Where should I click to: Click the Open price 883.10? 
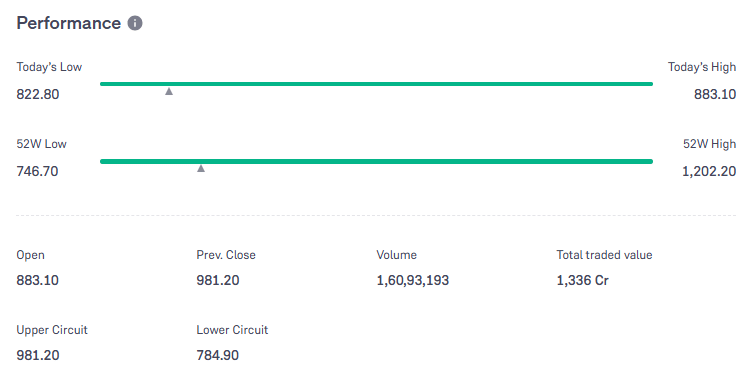click(x=38, y=280)
